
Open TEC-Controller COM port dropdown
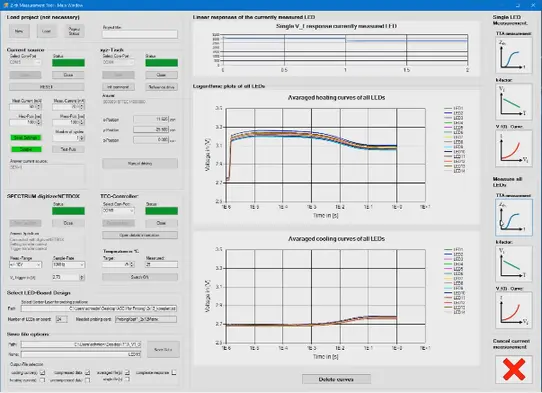118,210
